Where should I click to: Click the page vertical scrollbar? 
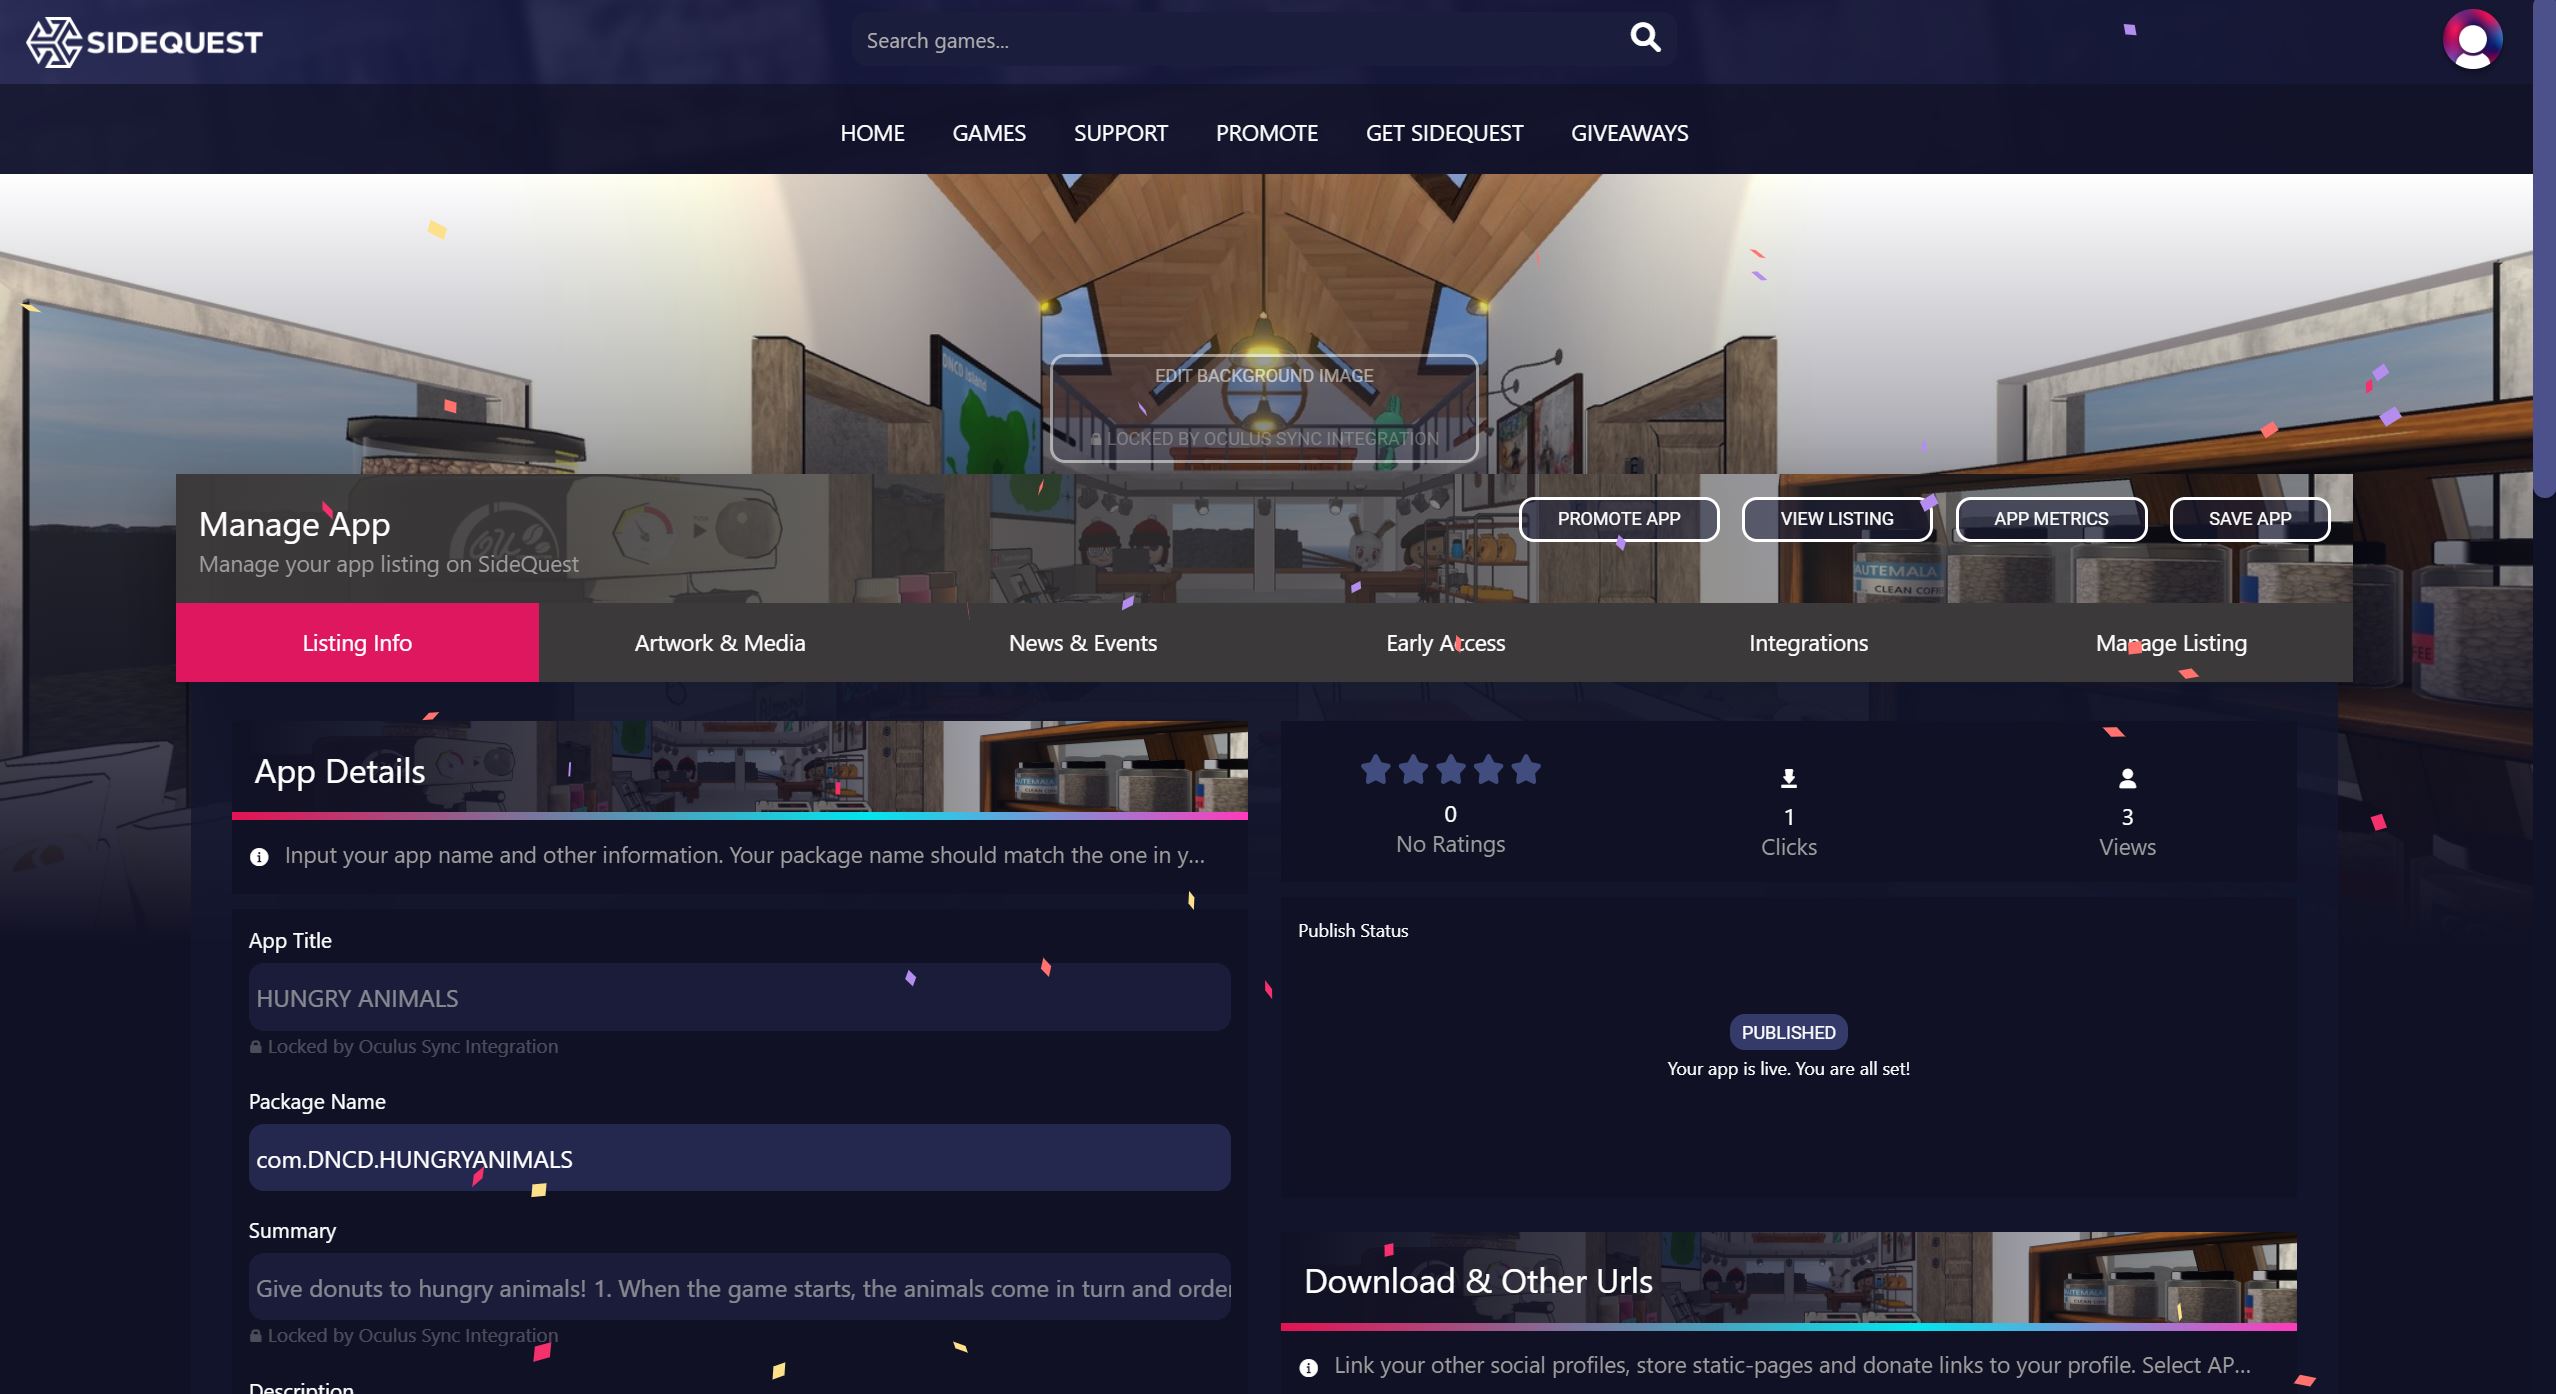[x=2545, y=250]
